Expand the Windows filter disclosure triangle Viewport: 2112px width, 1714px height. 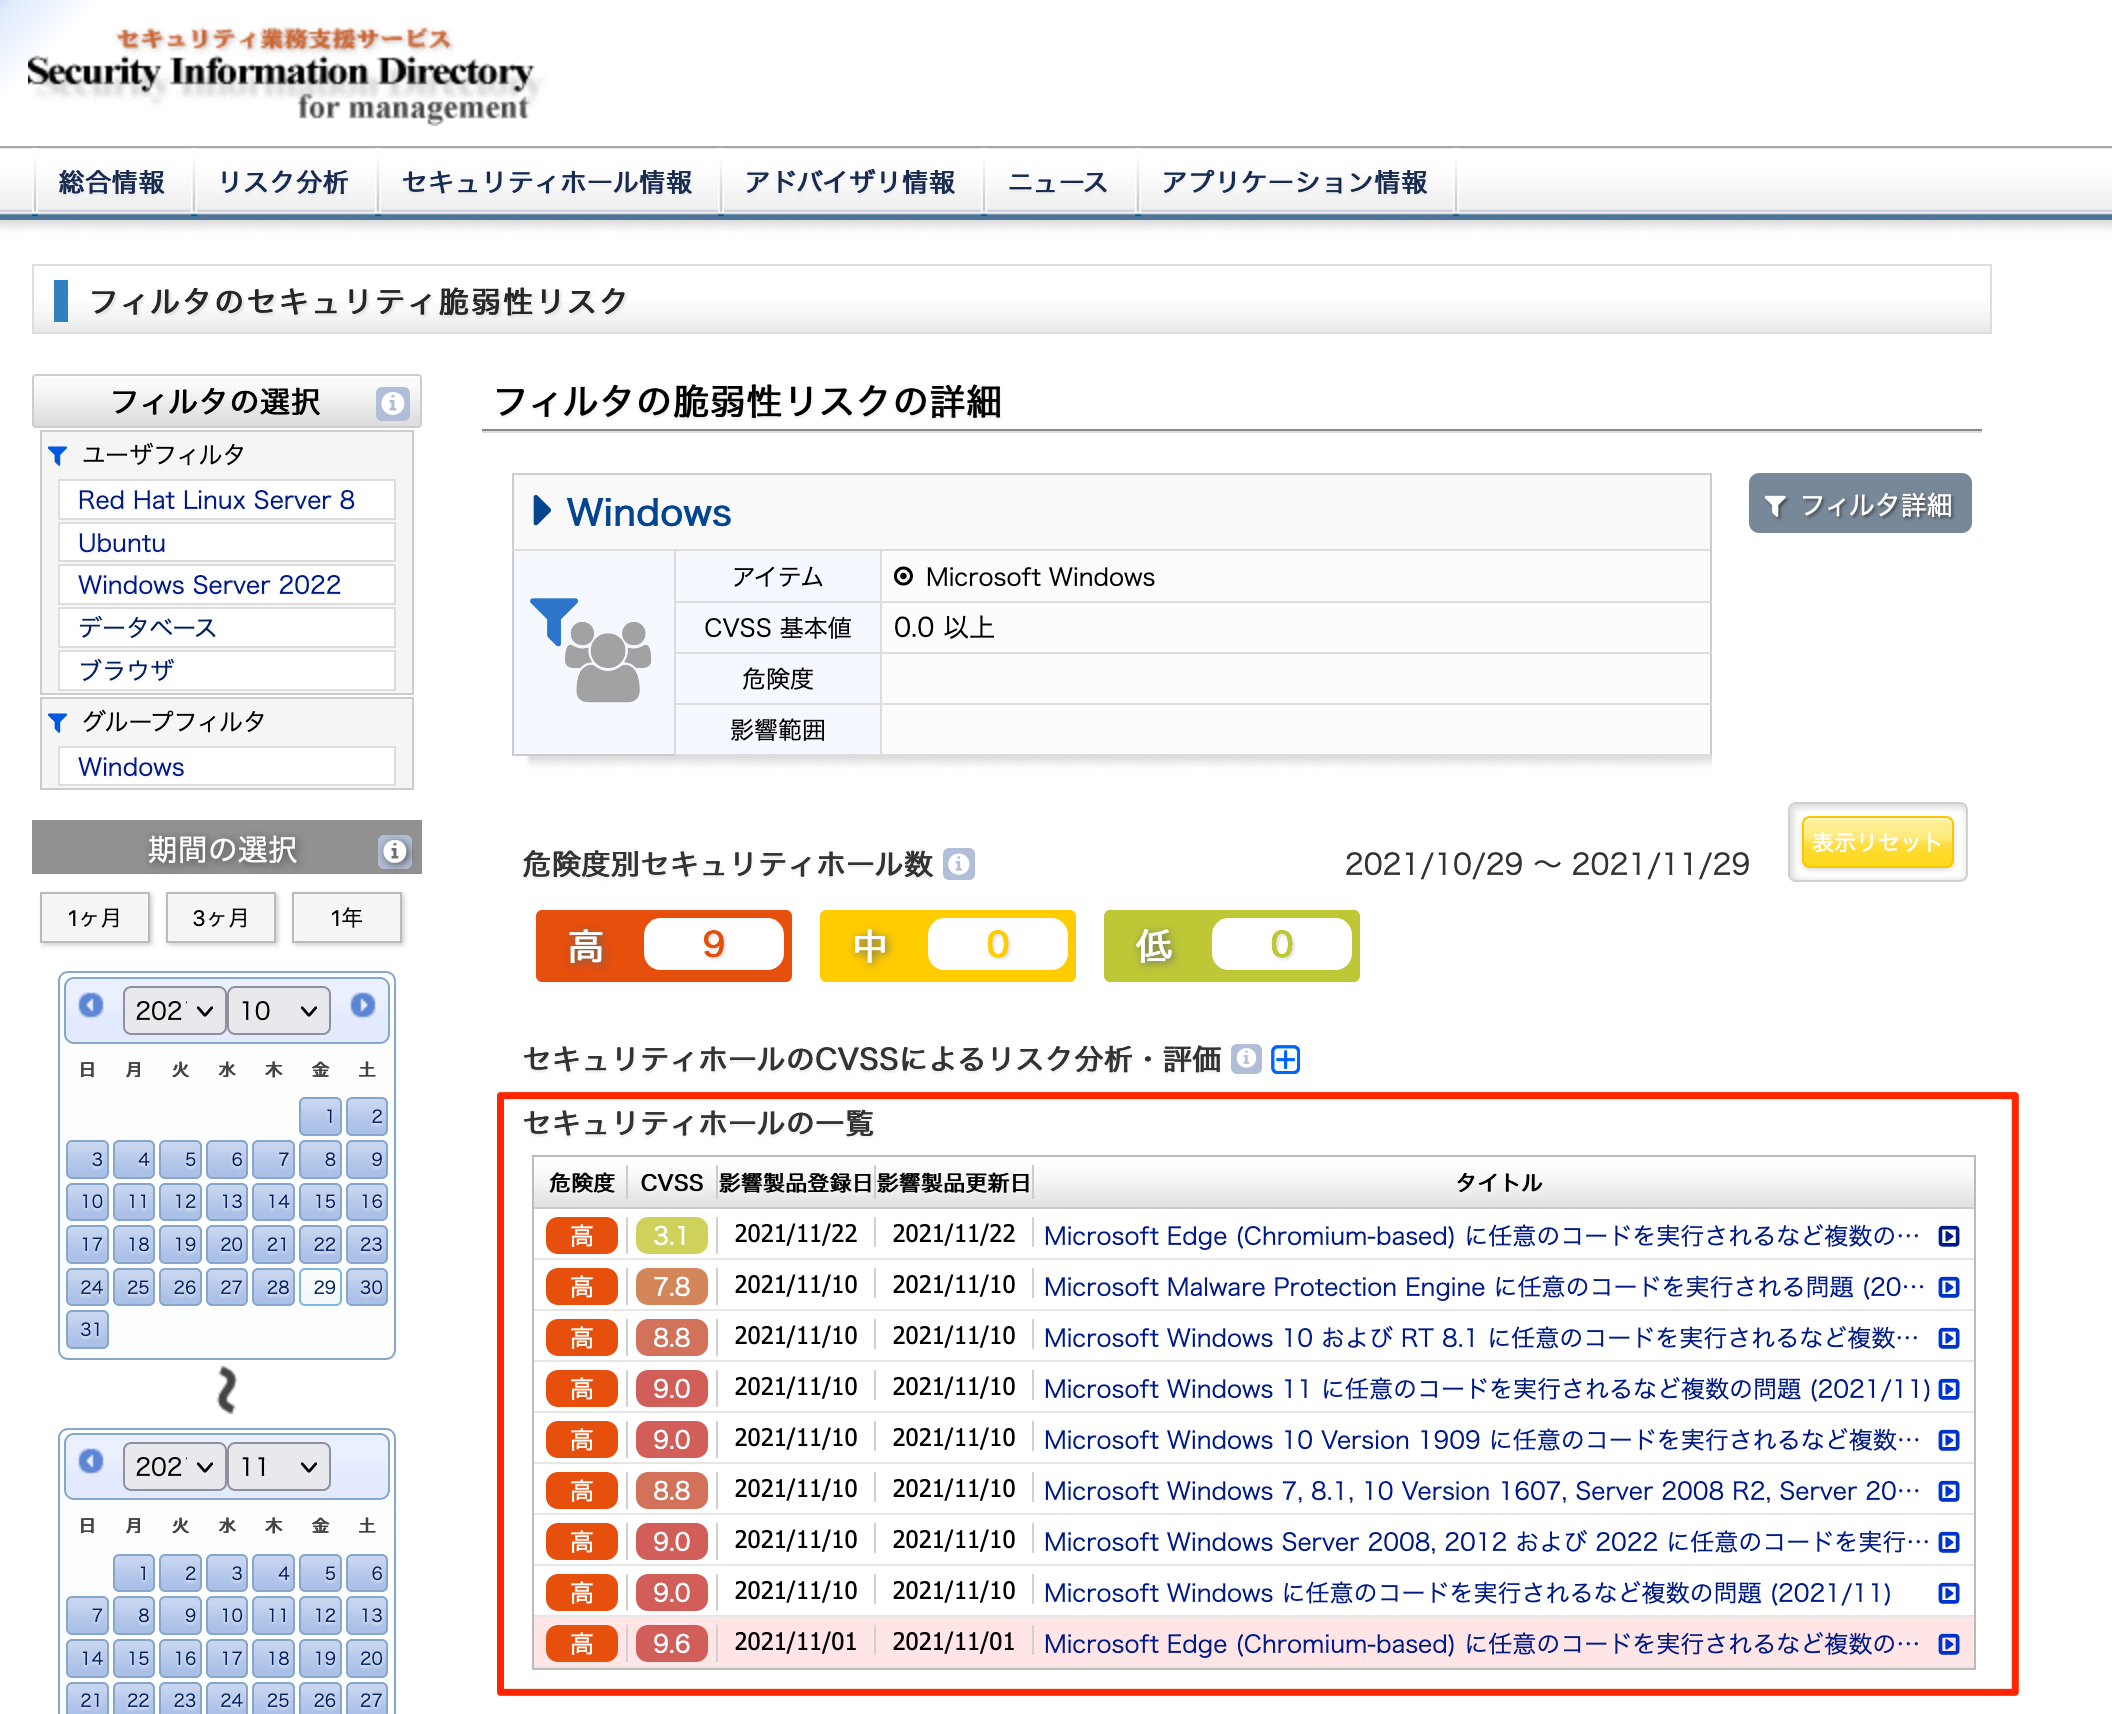542,511
